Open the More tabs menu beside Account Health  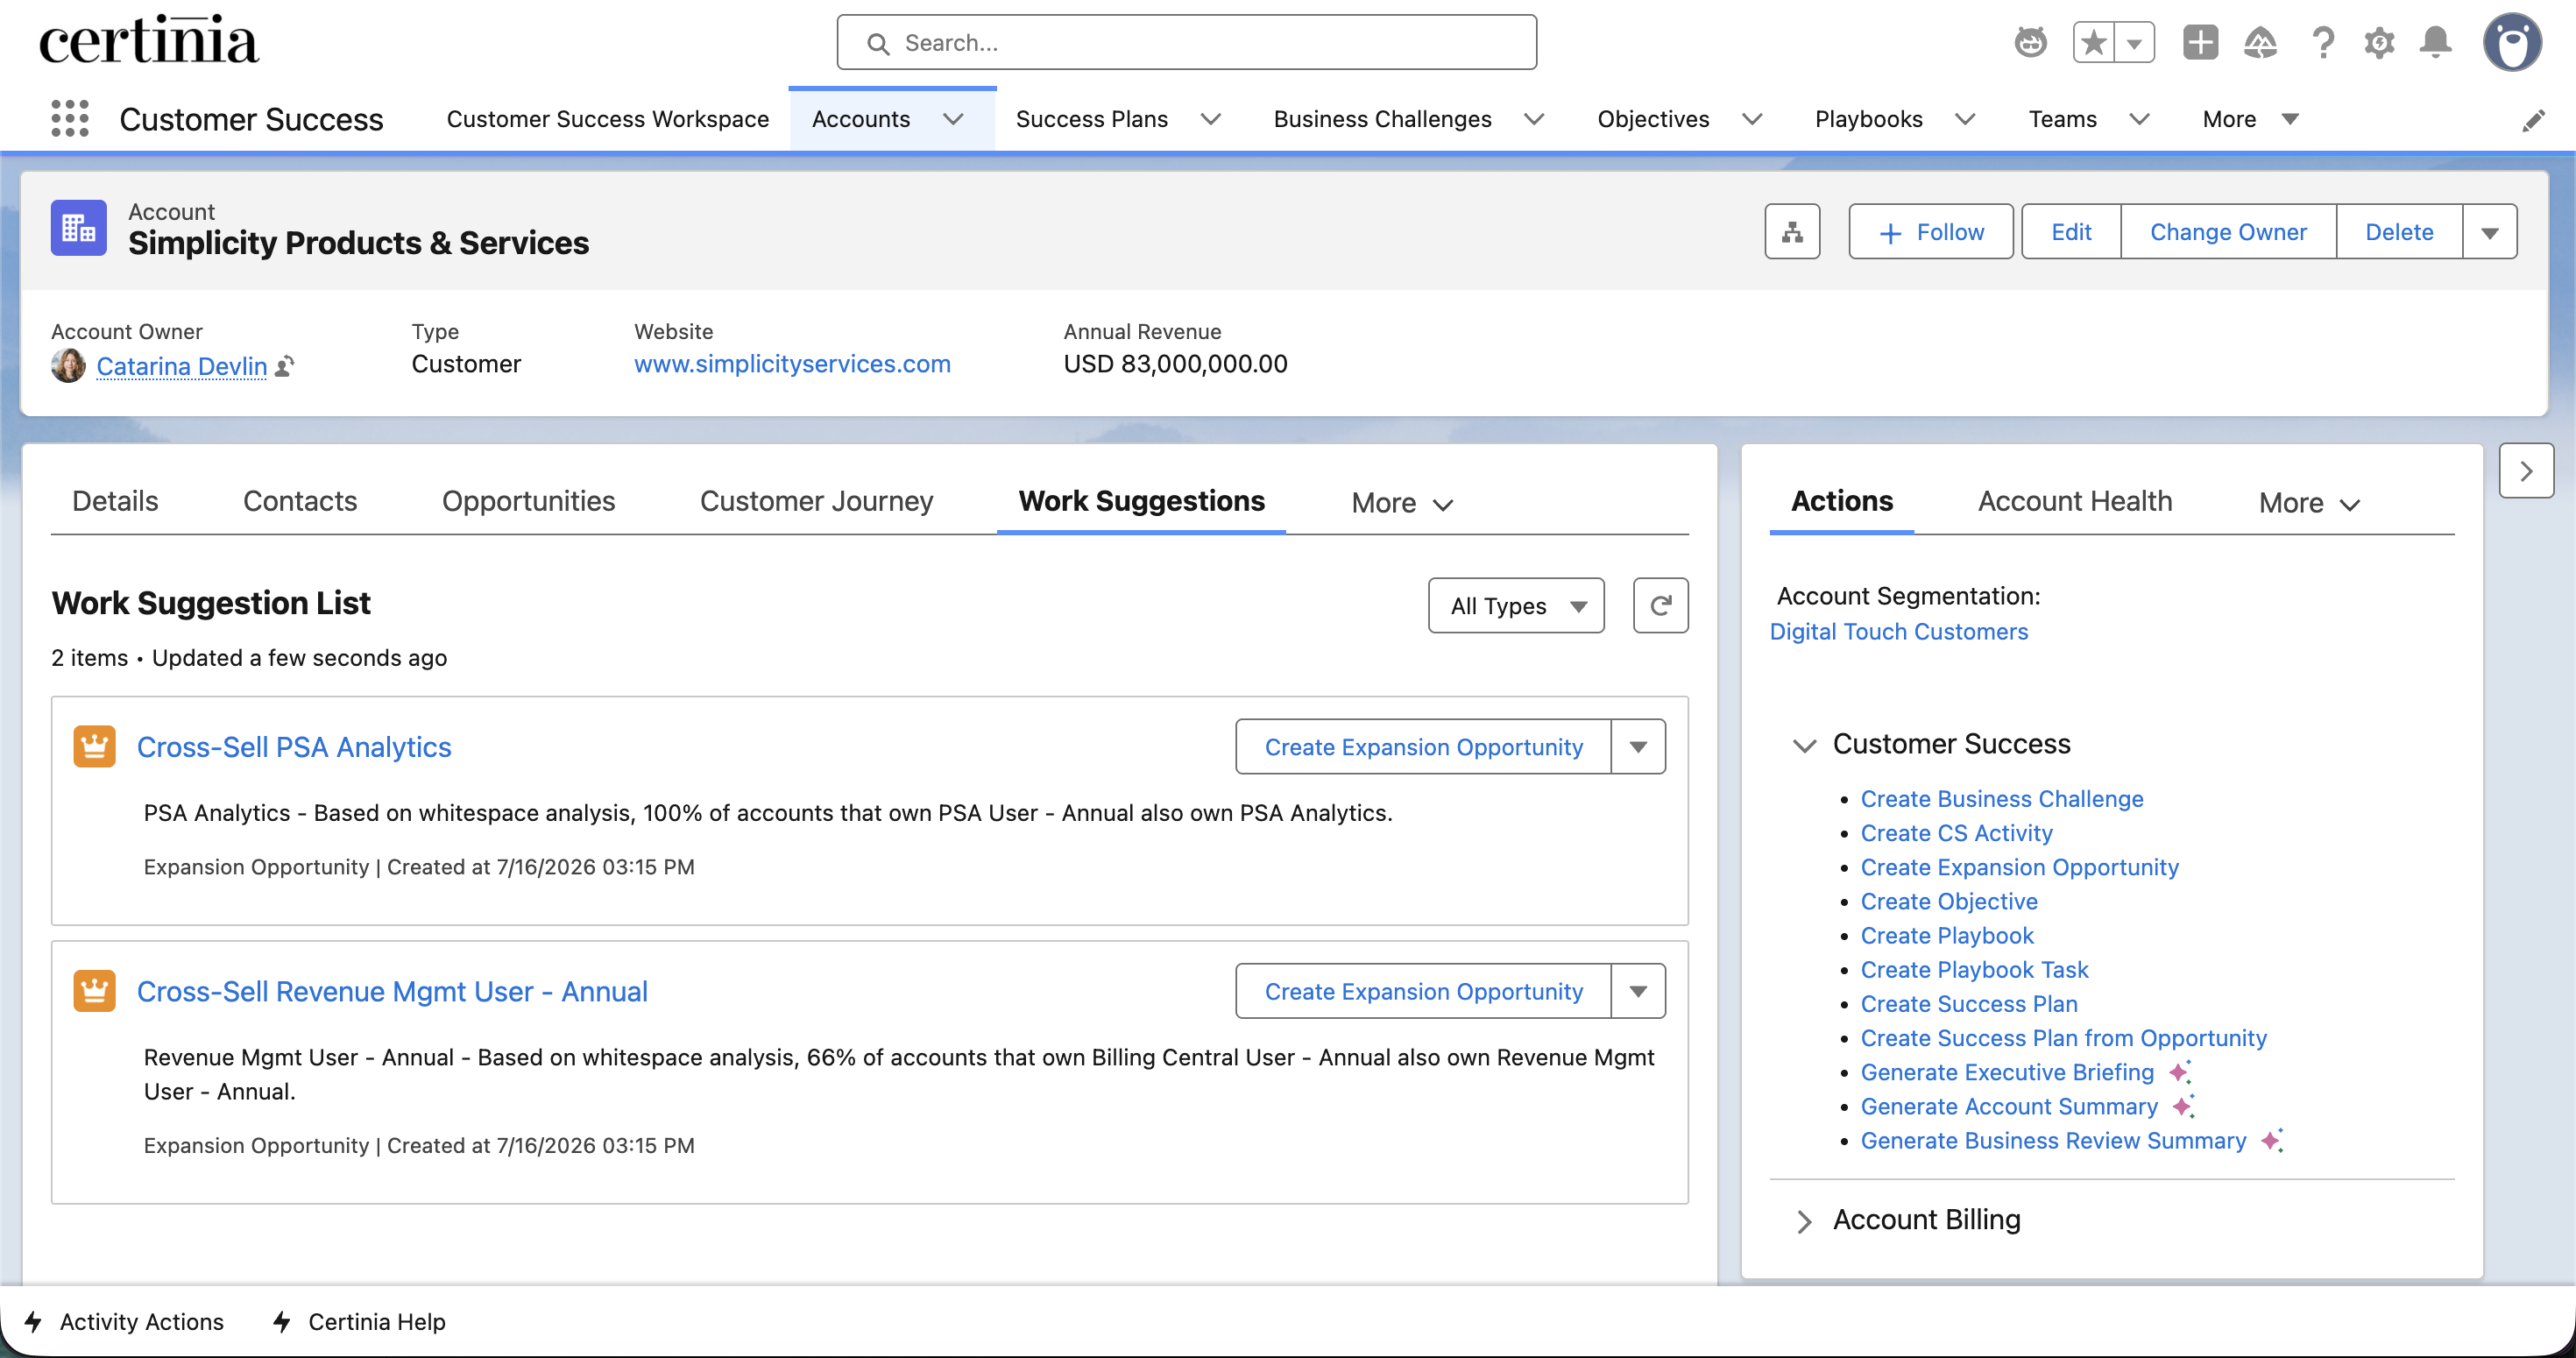tap(2309, 502)
